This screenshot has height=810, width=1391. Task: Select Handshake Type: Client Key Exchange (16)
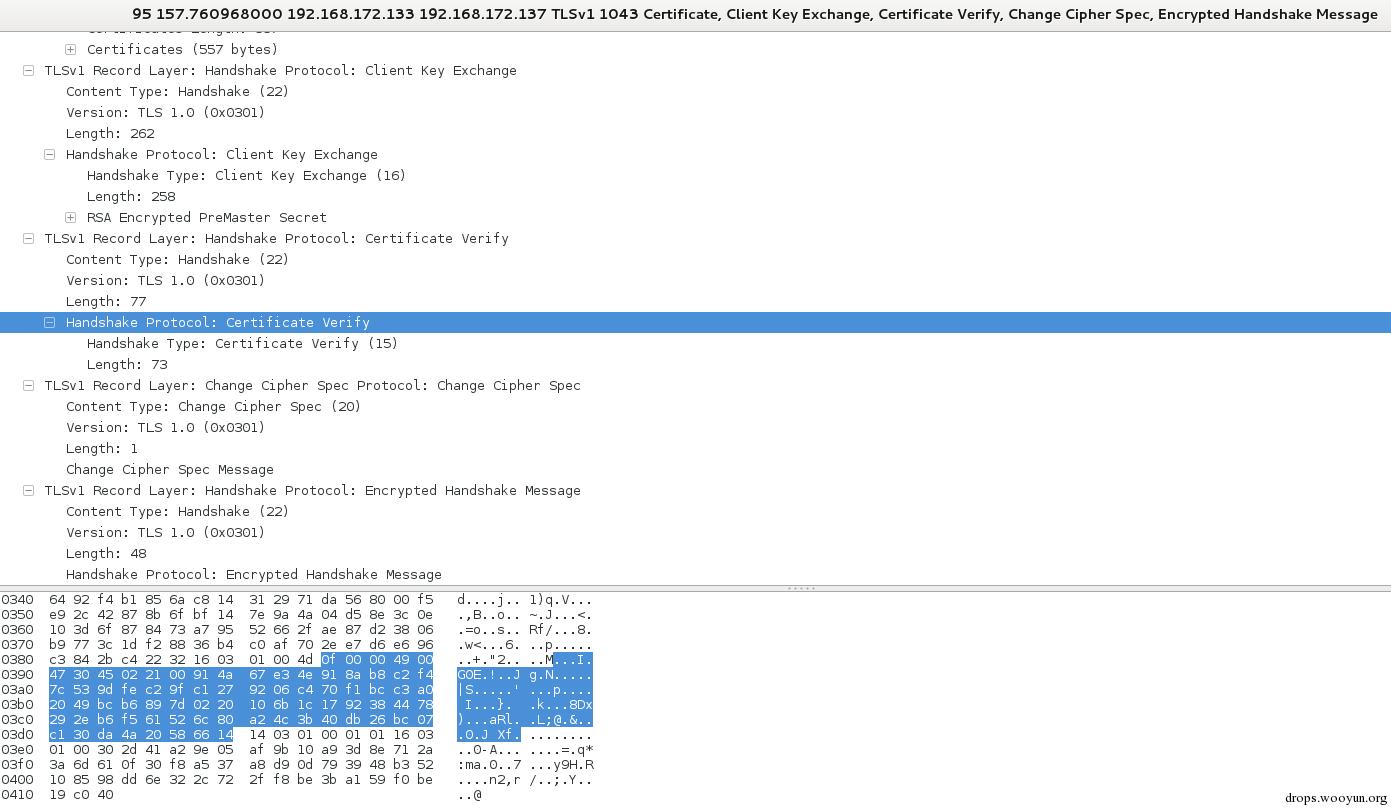246,175
